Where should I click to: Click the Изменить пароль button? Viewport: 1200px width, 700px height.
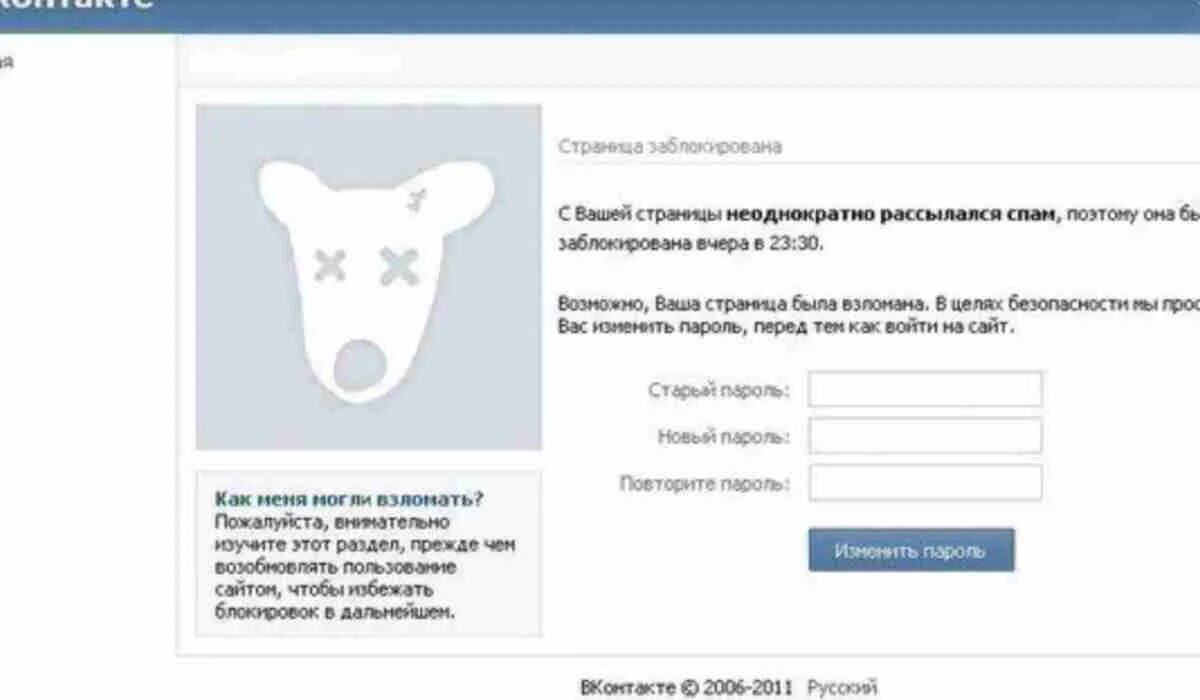click(x=911, y=550)
